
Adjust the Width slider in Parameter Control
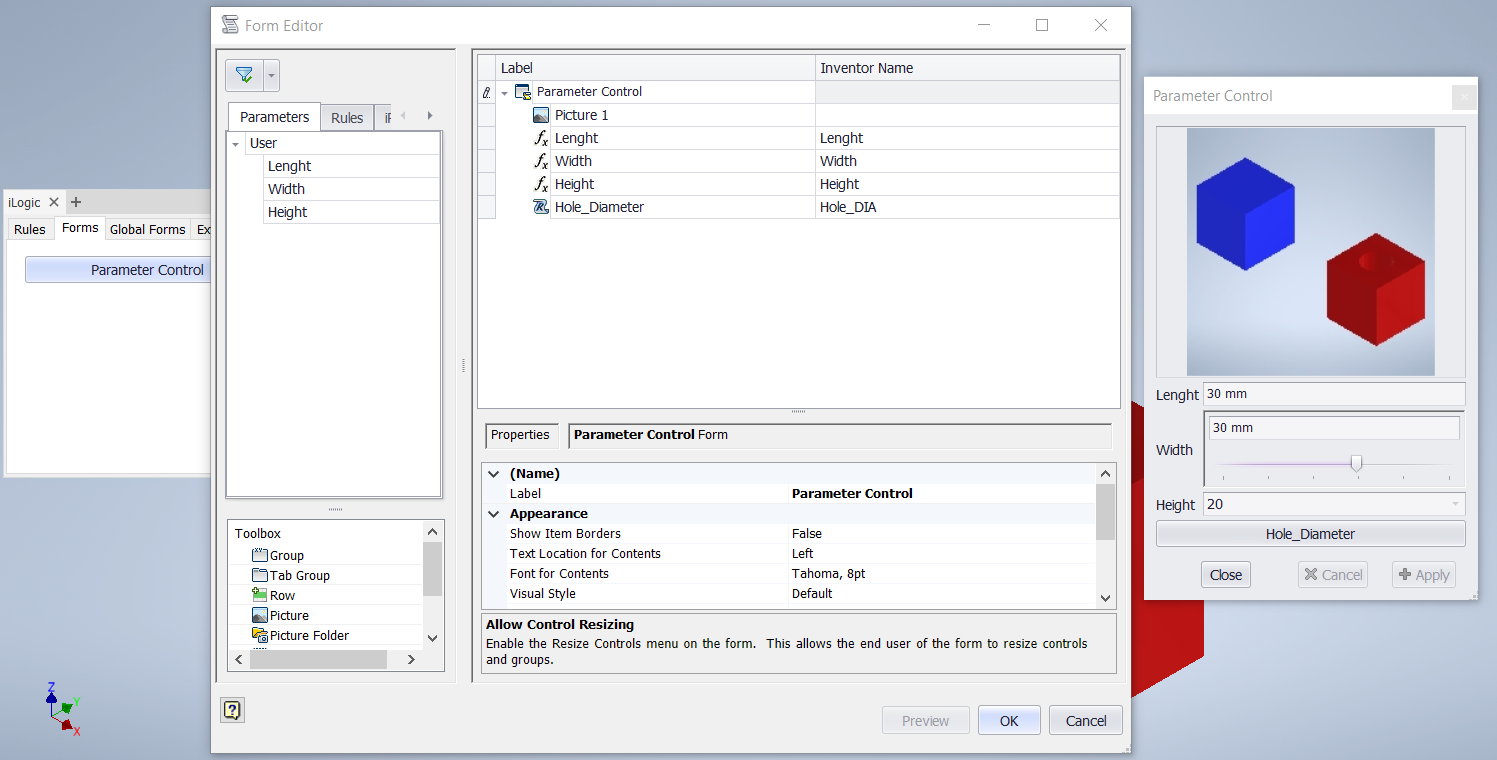coord(1356,463)
